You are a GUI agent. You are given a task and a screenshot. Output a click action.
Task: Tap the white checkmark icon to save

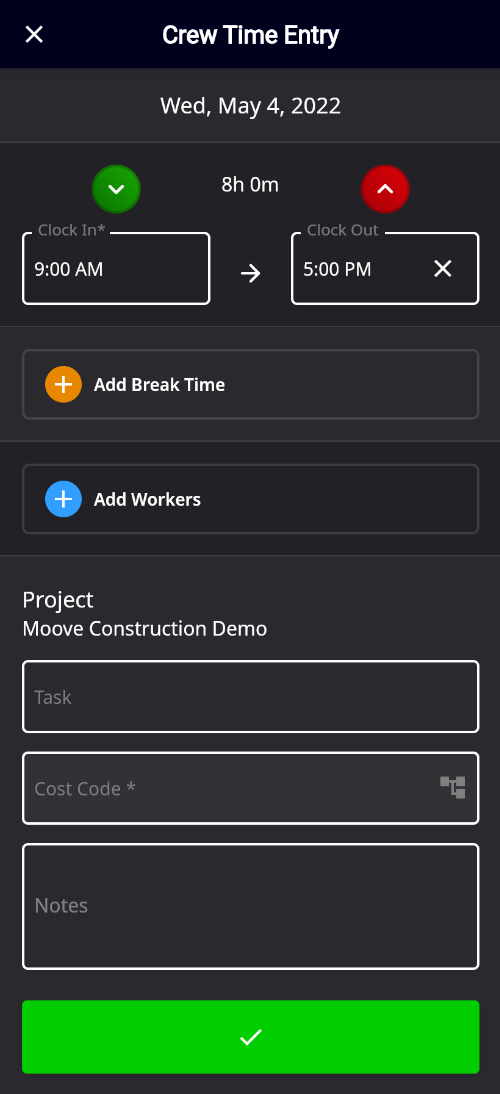[x=250, y=1037]
